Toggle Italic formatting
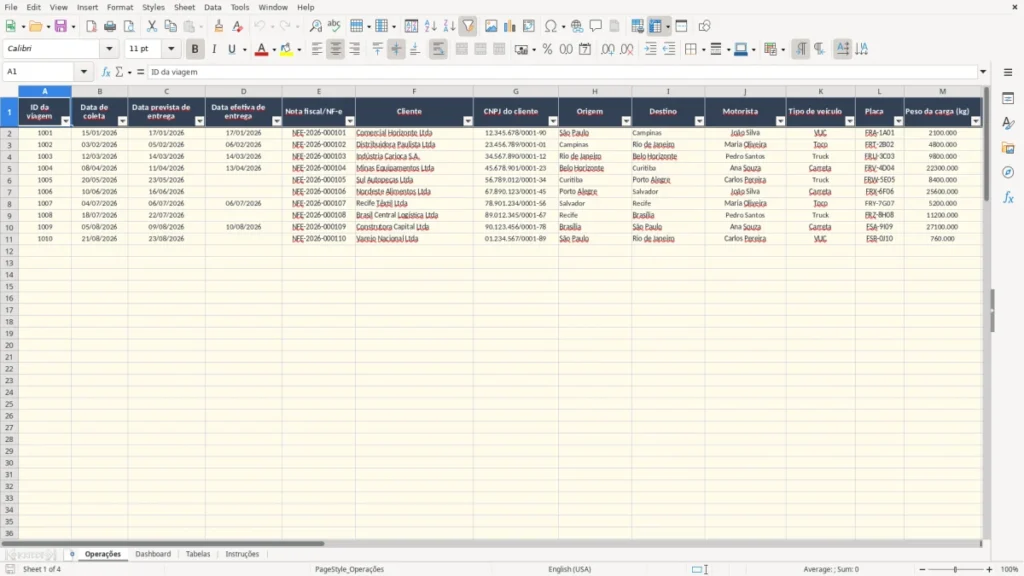Image resolution: width=1024 pixels, height=576 pixels. click(214, 49)
